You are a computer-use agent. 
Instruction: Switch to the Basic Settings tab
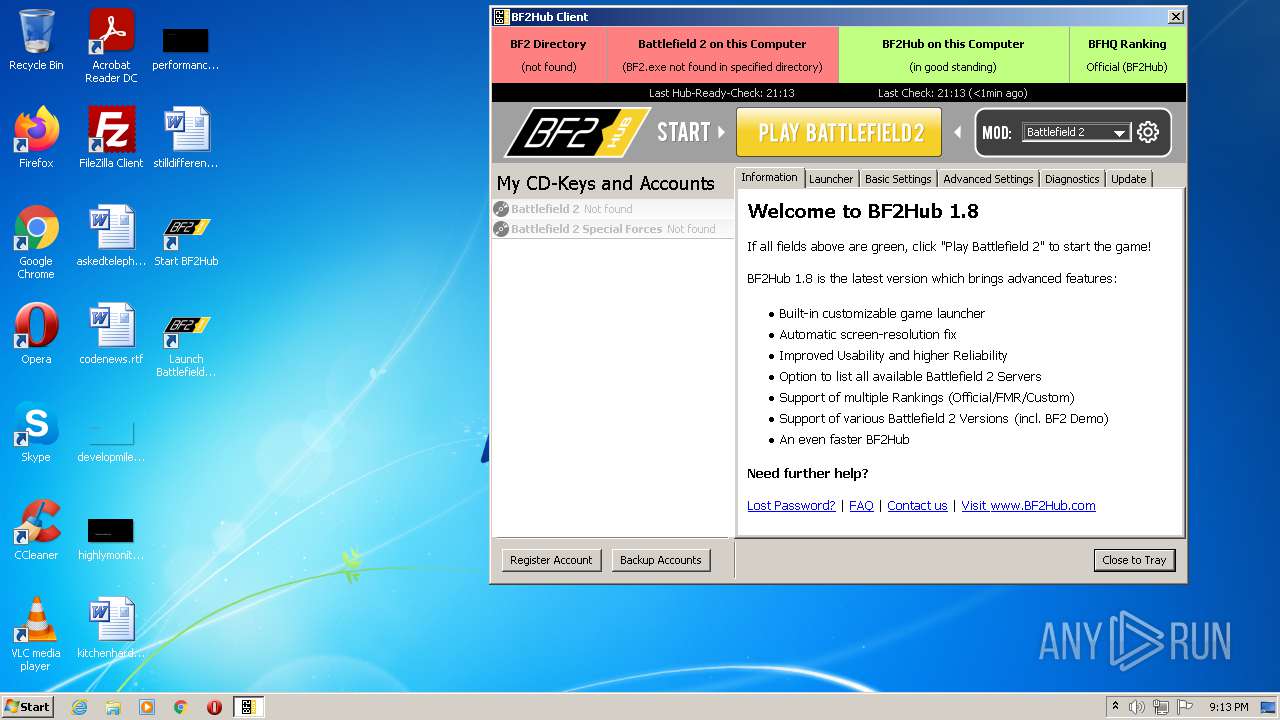[x=898, y=179]
